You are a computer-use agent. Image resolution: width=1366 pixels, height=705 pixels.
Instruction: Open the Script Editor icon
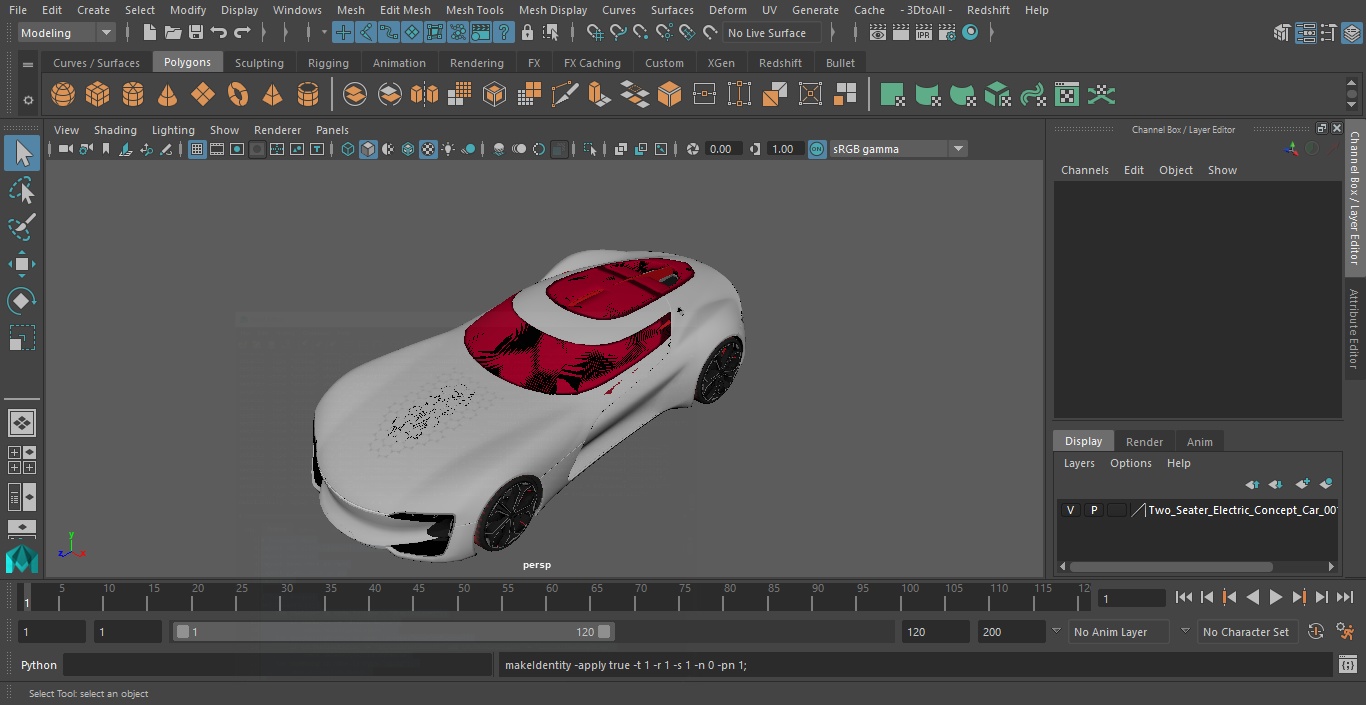tap(1348, 665)
